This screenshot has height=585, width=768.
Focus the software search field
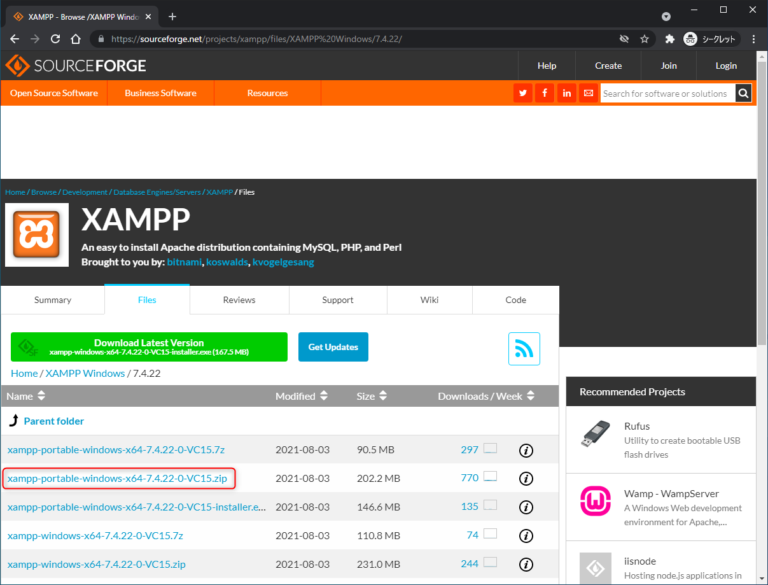(668, 93)
